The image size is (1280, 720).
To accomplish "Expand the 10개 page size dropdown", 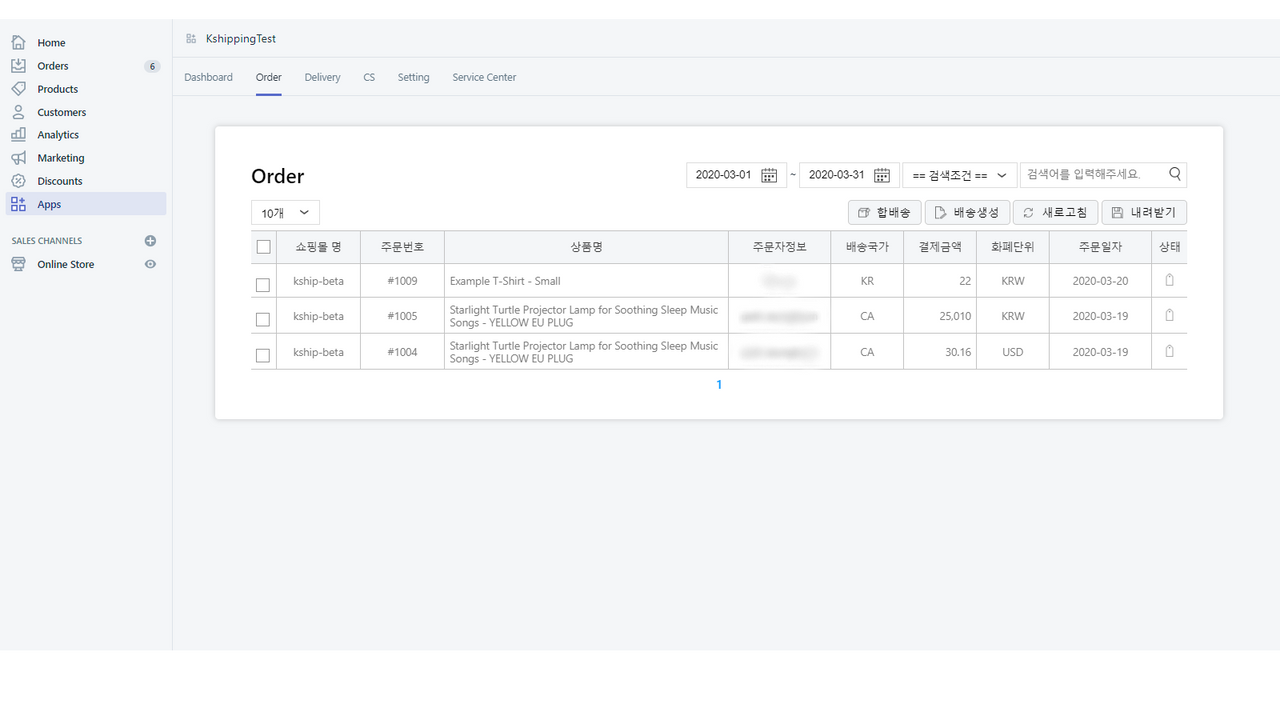I will (x=285, y=213).
